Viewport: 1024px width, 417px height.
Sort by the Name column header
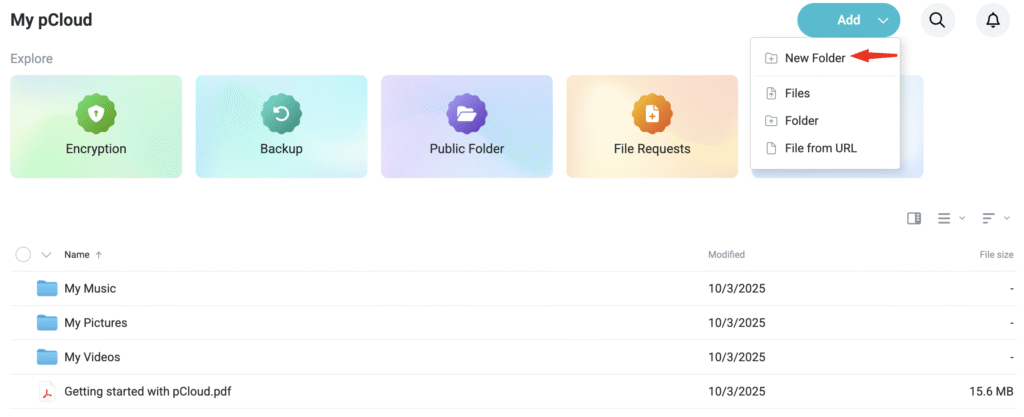pyautogui.click(x=76, y=255)
